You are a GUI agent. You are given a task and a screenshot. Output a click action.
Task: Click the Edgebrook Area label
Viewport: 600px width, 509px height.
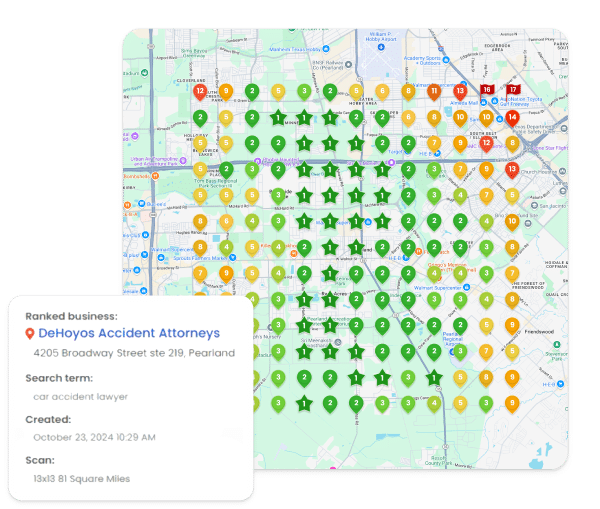click(497, 47)
